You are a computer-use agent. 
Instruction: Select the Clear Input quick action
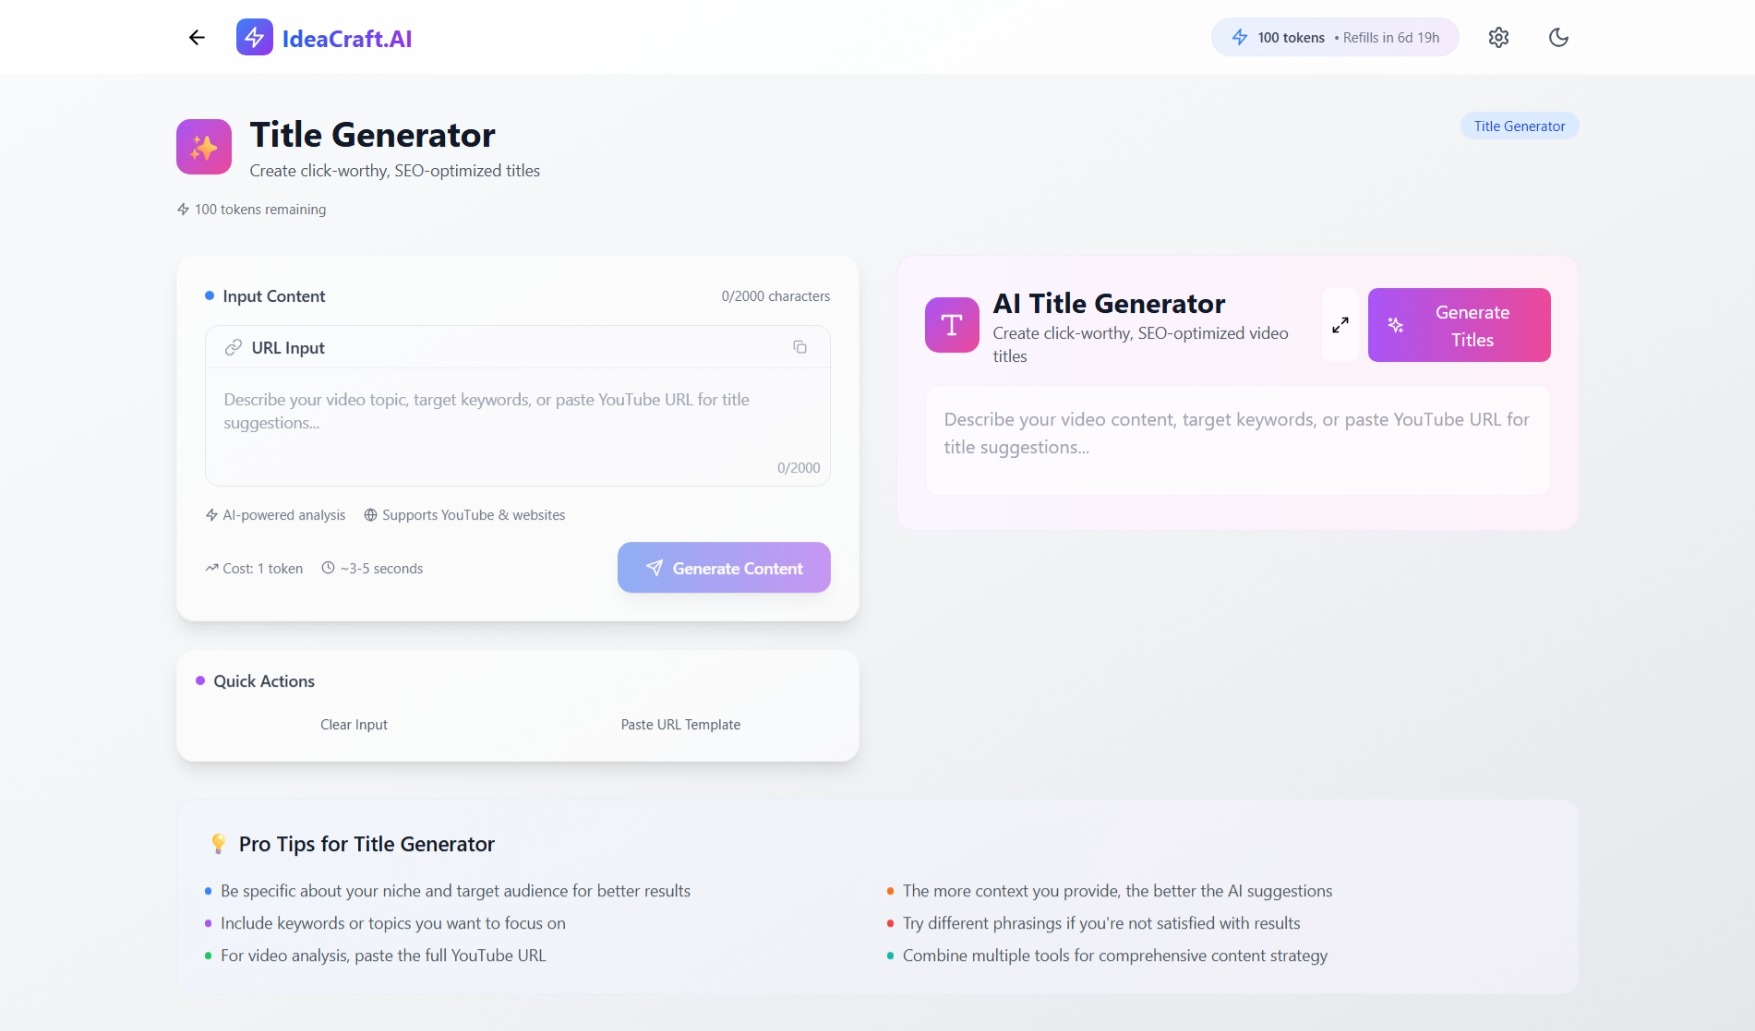point(354,725)
